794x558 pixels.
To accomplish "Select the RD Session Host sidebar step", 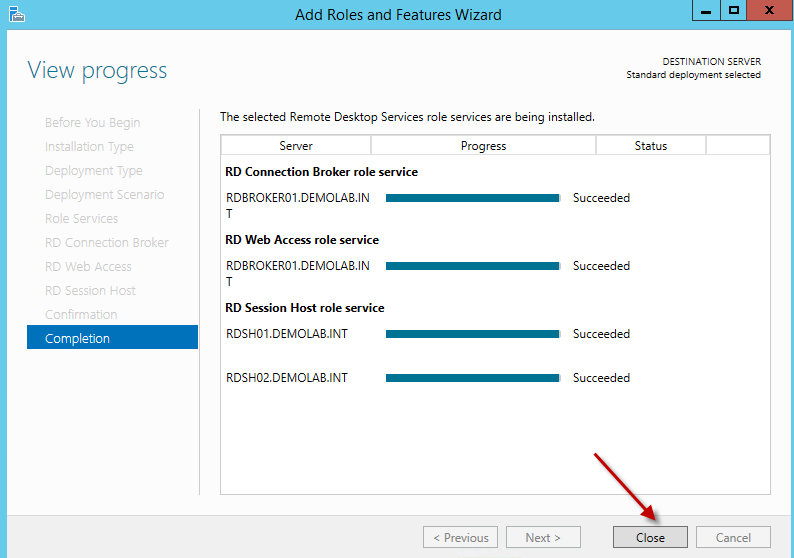I will click(x=90, y=290).
